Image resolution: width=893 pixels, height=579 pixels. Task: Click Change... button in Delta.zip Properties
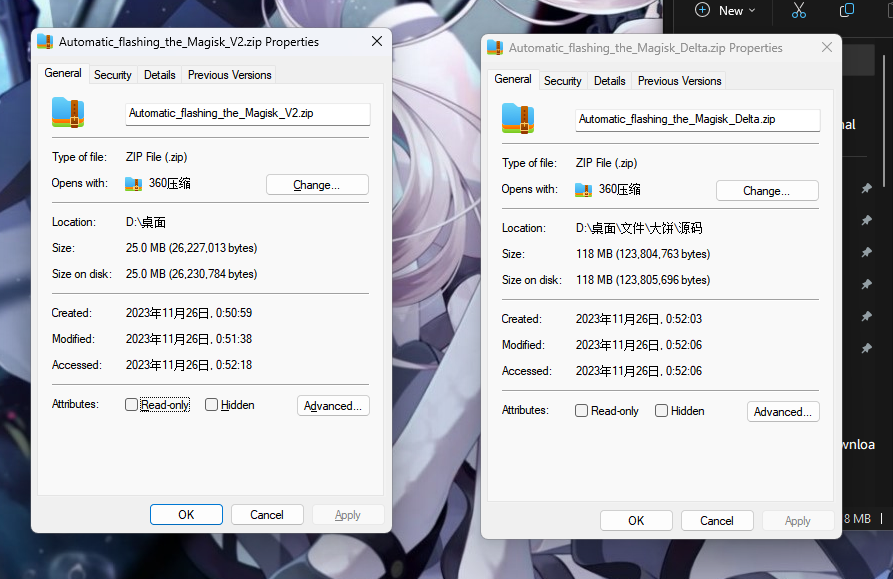click(x=767, y=191)
